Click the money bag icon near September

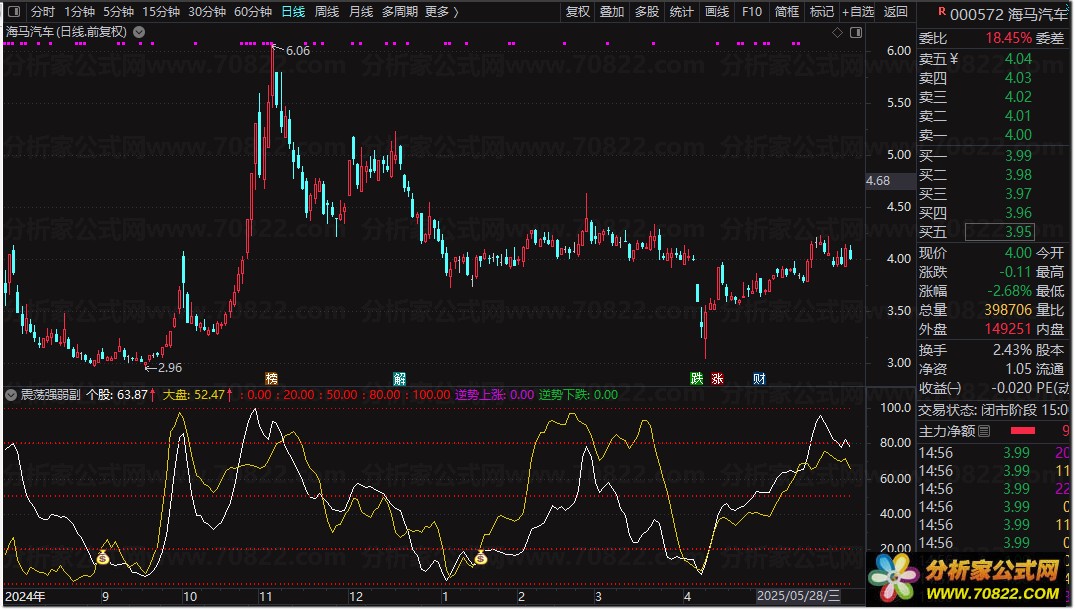(103, 558)
